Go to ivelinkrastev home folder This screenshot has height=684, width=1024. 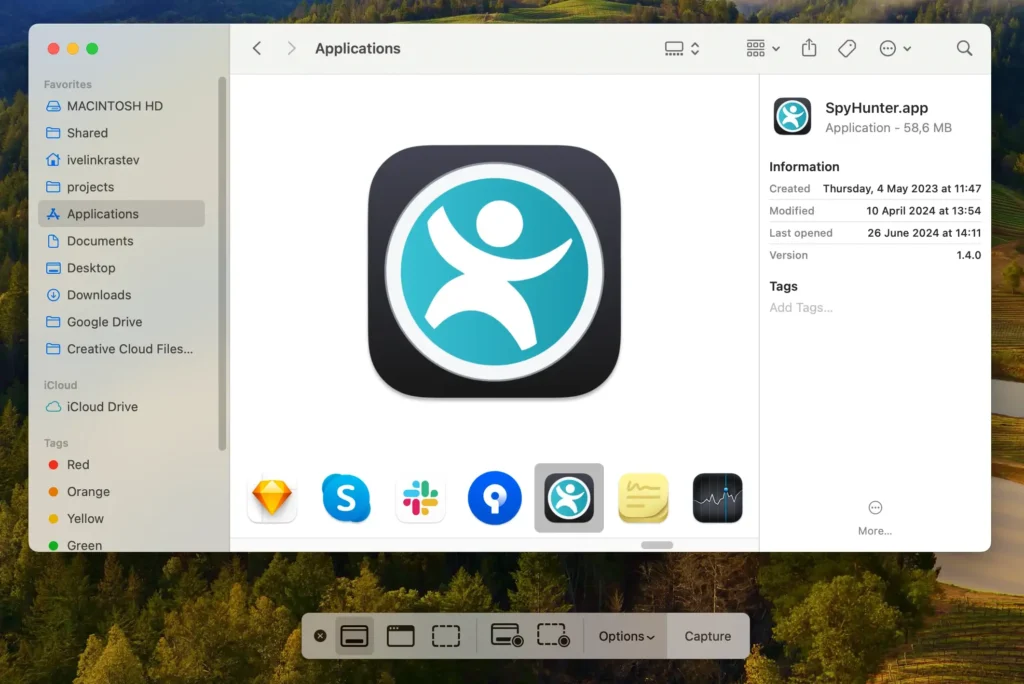[x=121, y=159]
